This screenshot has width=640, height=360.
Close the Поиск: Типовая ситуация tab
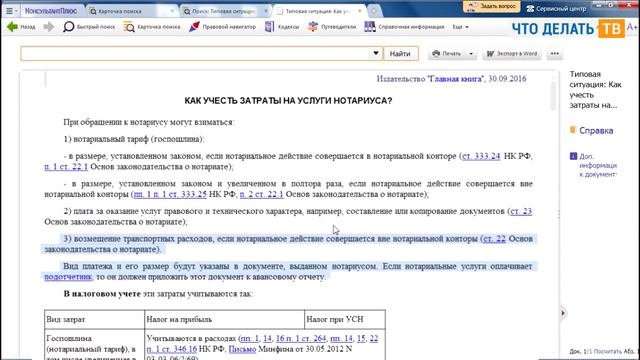coord(266,11)
